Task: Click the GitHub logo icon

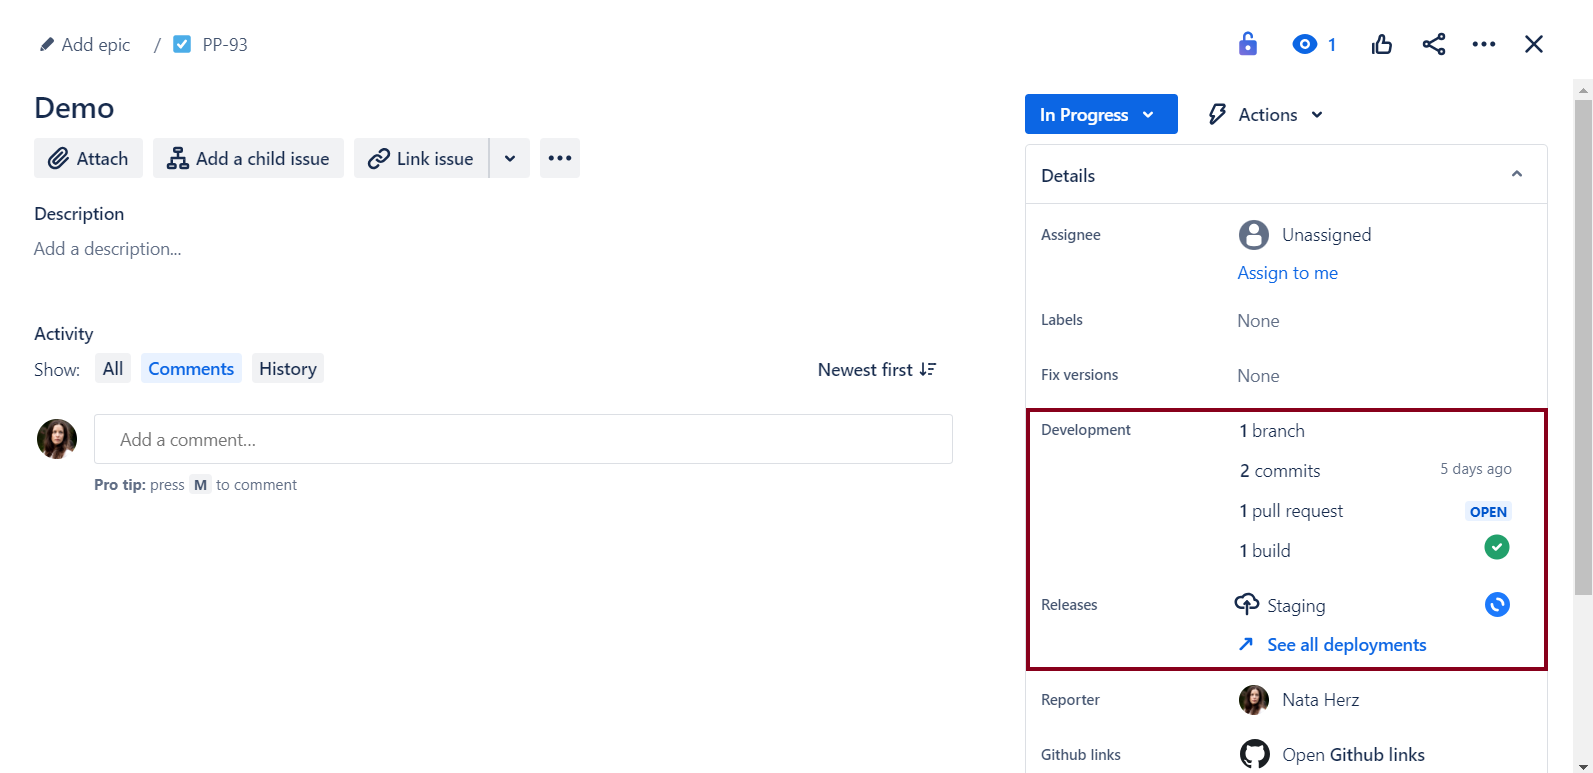Action: [1254, 754]
